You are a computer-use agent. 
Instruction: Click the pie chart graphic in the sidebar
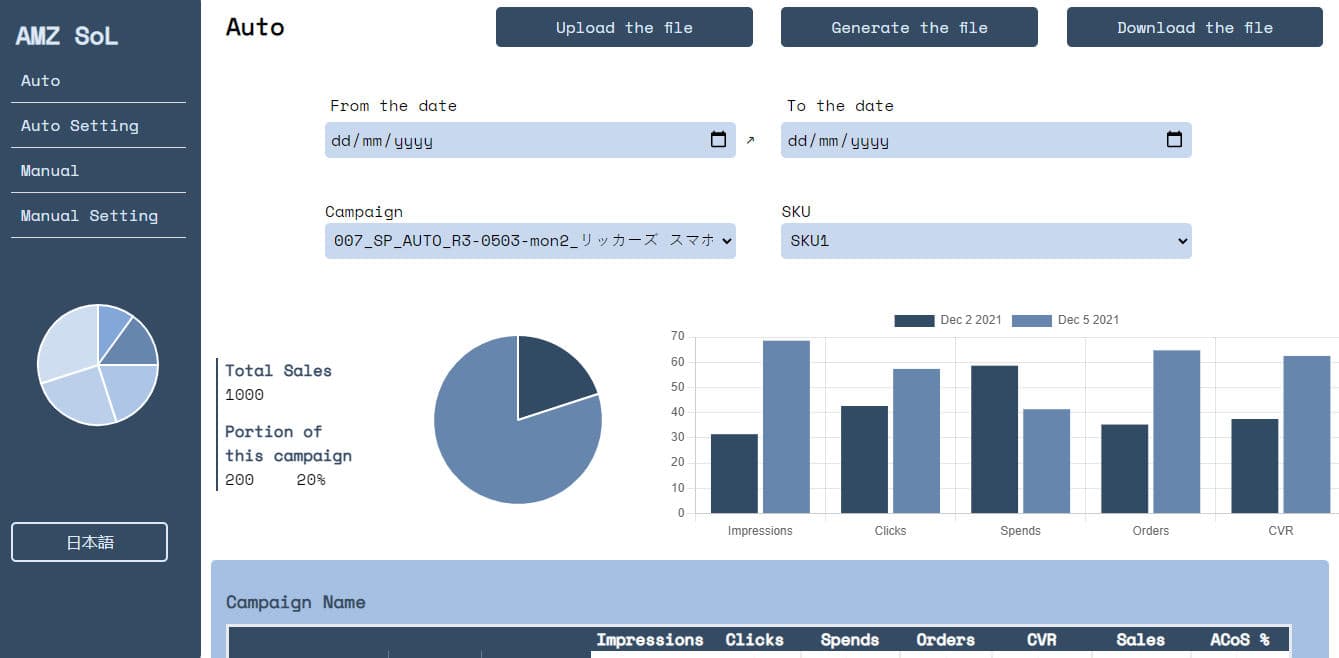click(97, 365)
